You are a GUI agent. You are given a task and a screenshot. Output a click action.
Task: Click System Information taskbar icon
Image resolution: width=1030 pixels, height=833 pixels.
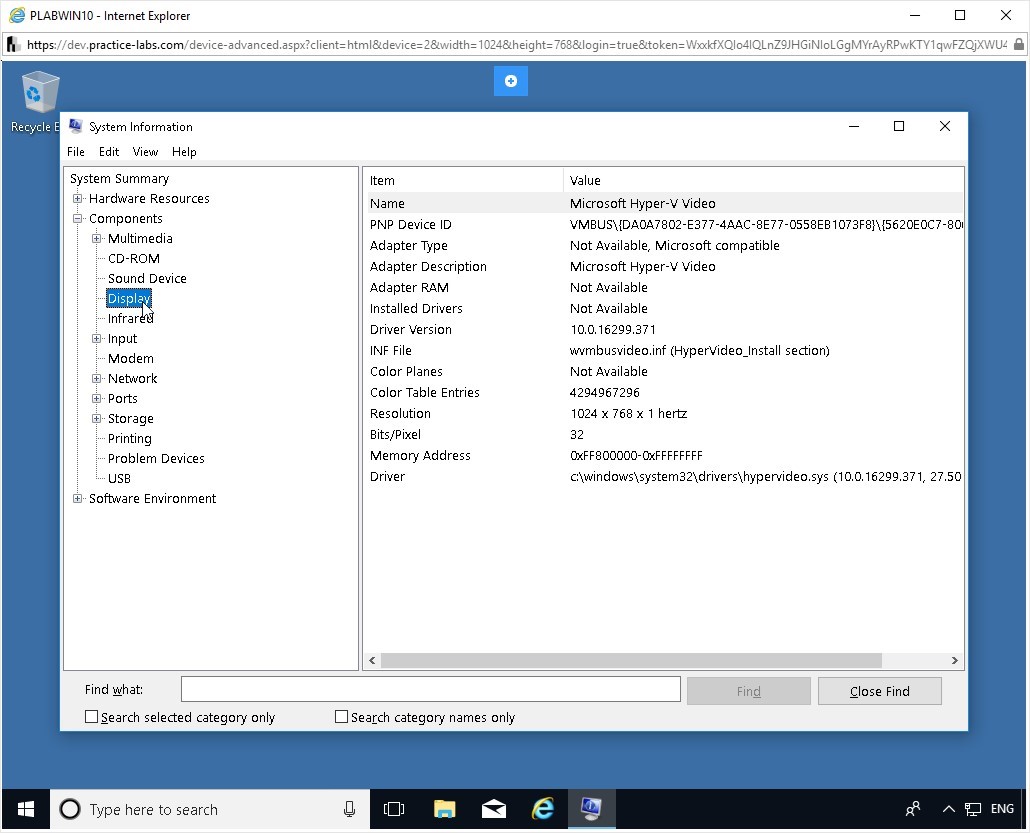point(591,809)
